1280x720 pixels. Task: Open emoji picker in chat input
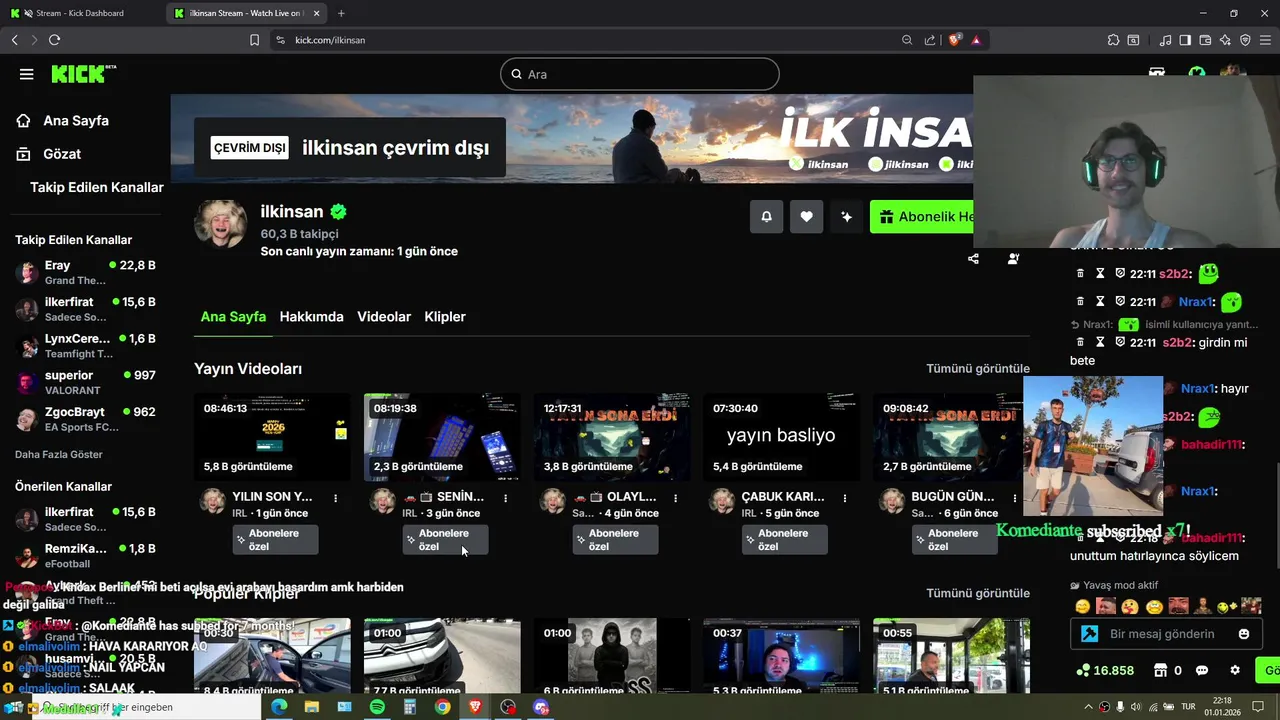tap(1244, 634)
